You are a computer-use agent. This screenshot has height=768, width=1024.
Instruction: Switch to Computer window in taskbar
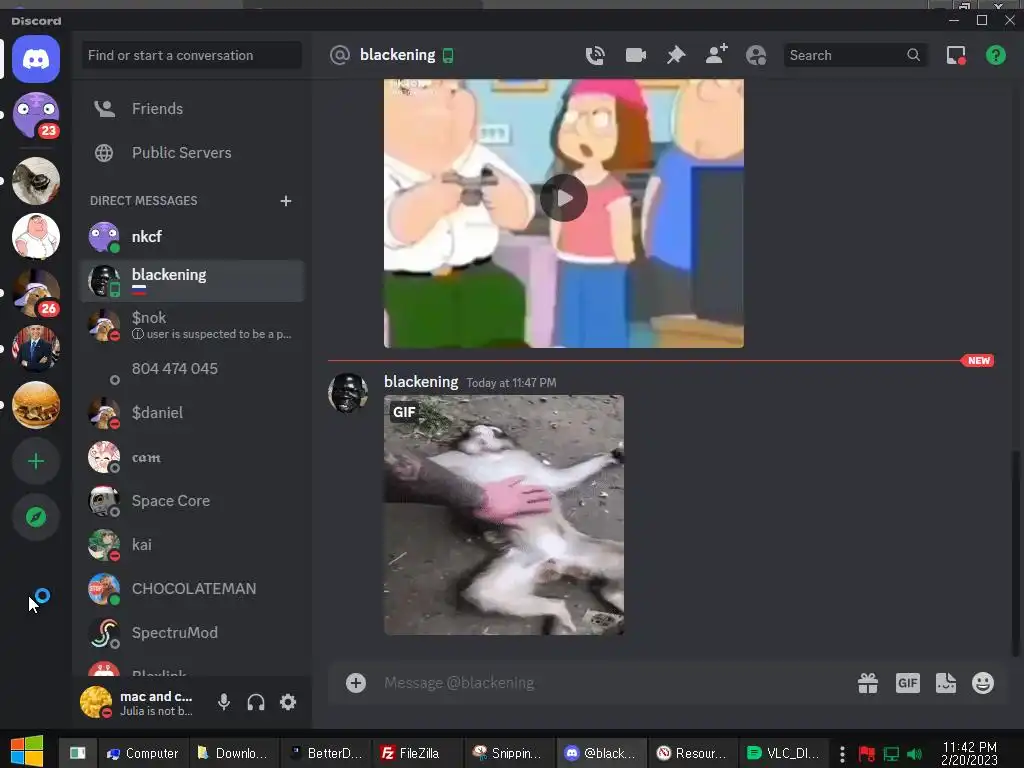[x=143, y=754]
